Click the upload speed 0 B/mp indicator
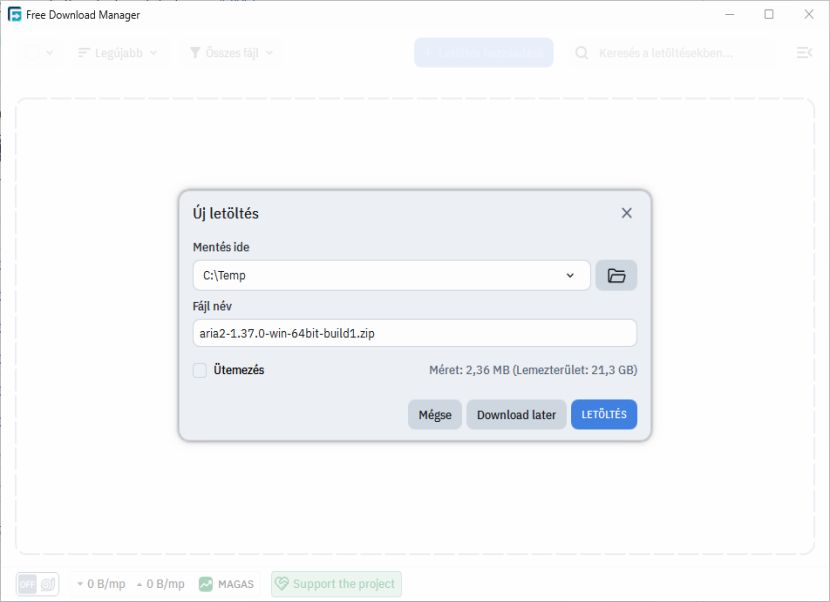 [161, 584]
